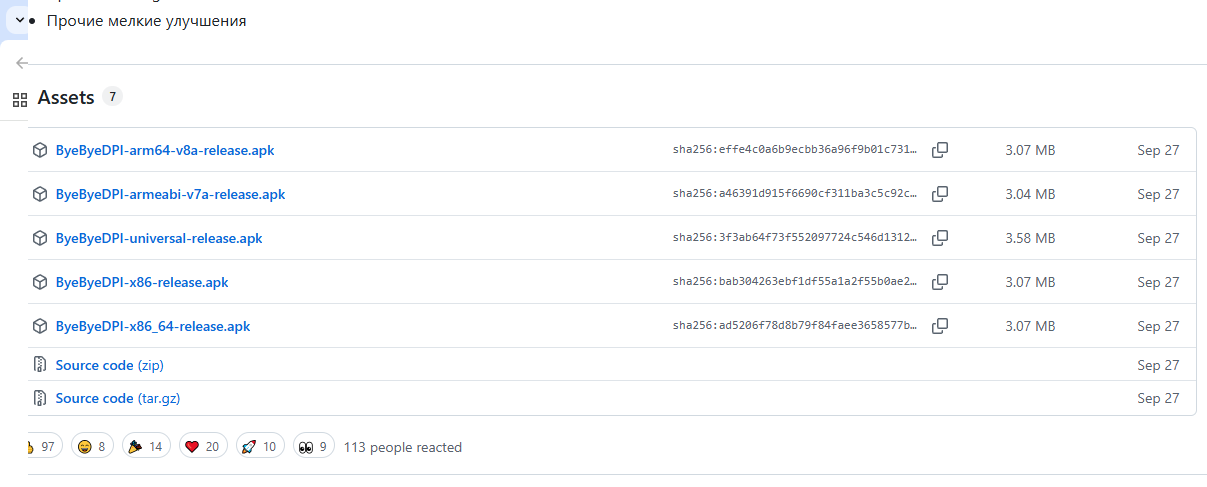Download ByeByeDPI-x86_64-release.apk
Viewport: 1207px width, 487px height.
point(153,326)
